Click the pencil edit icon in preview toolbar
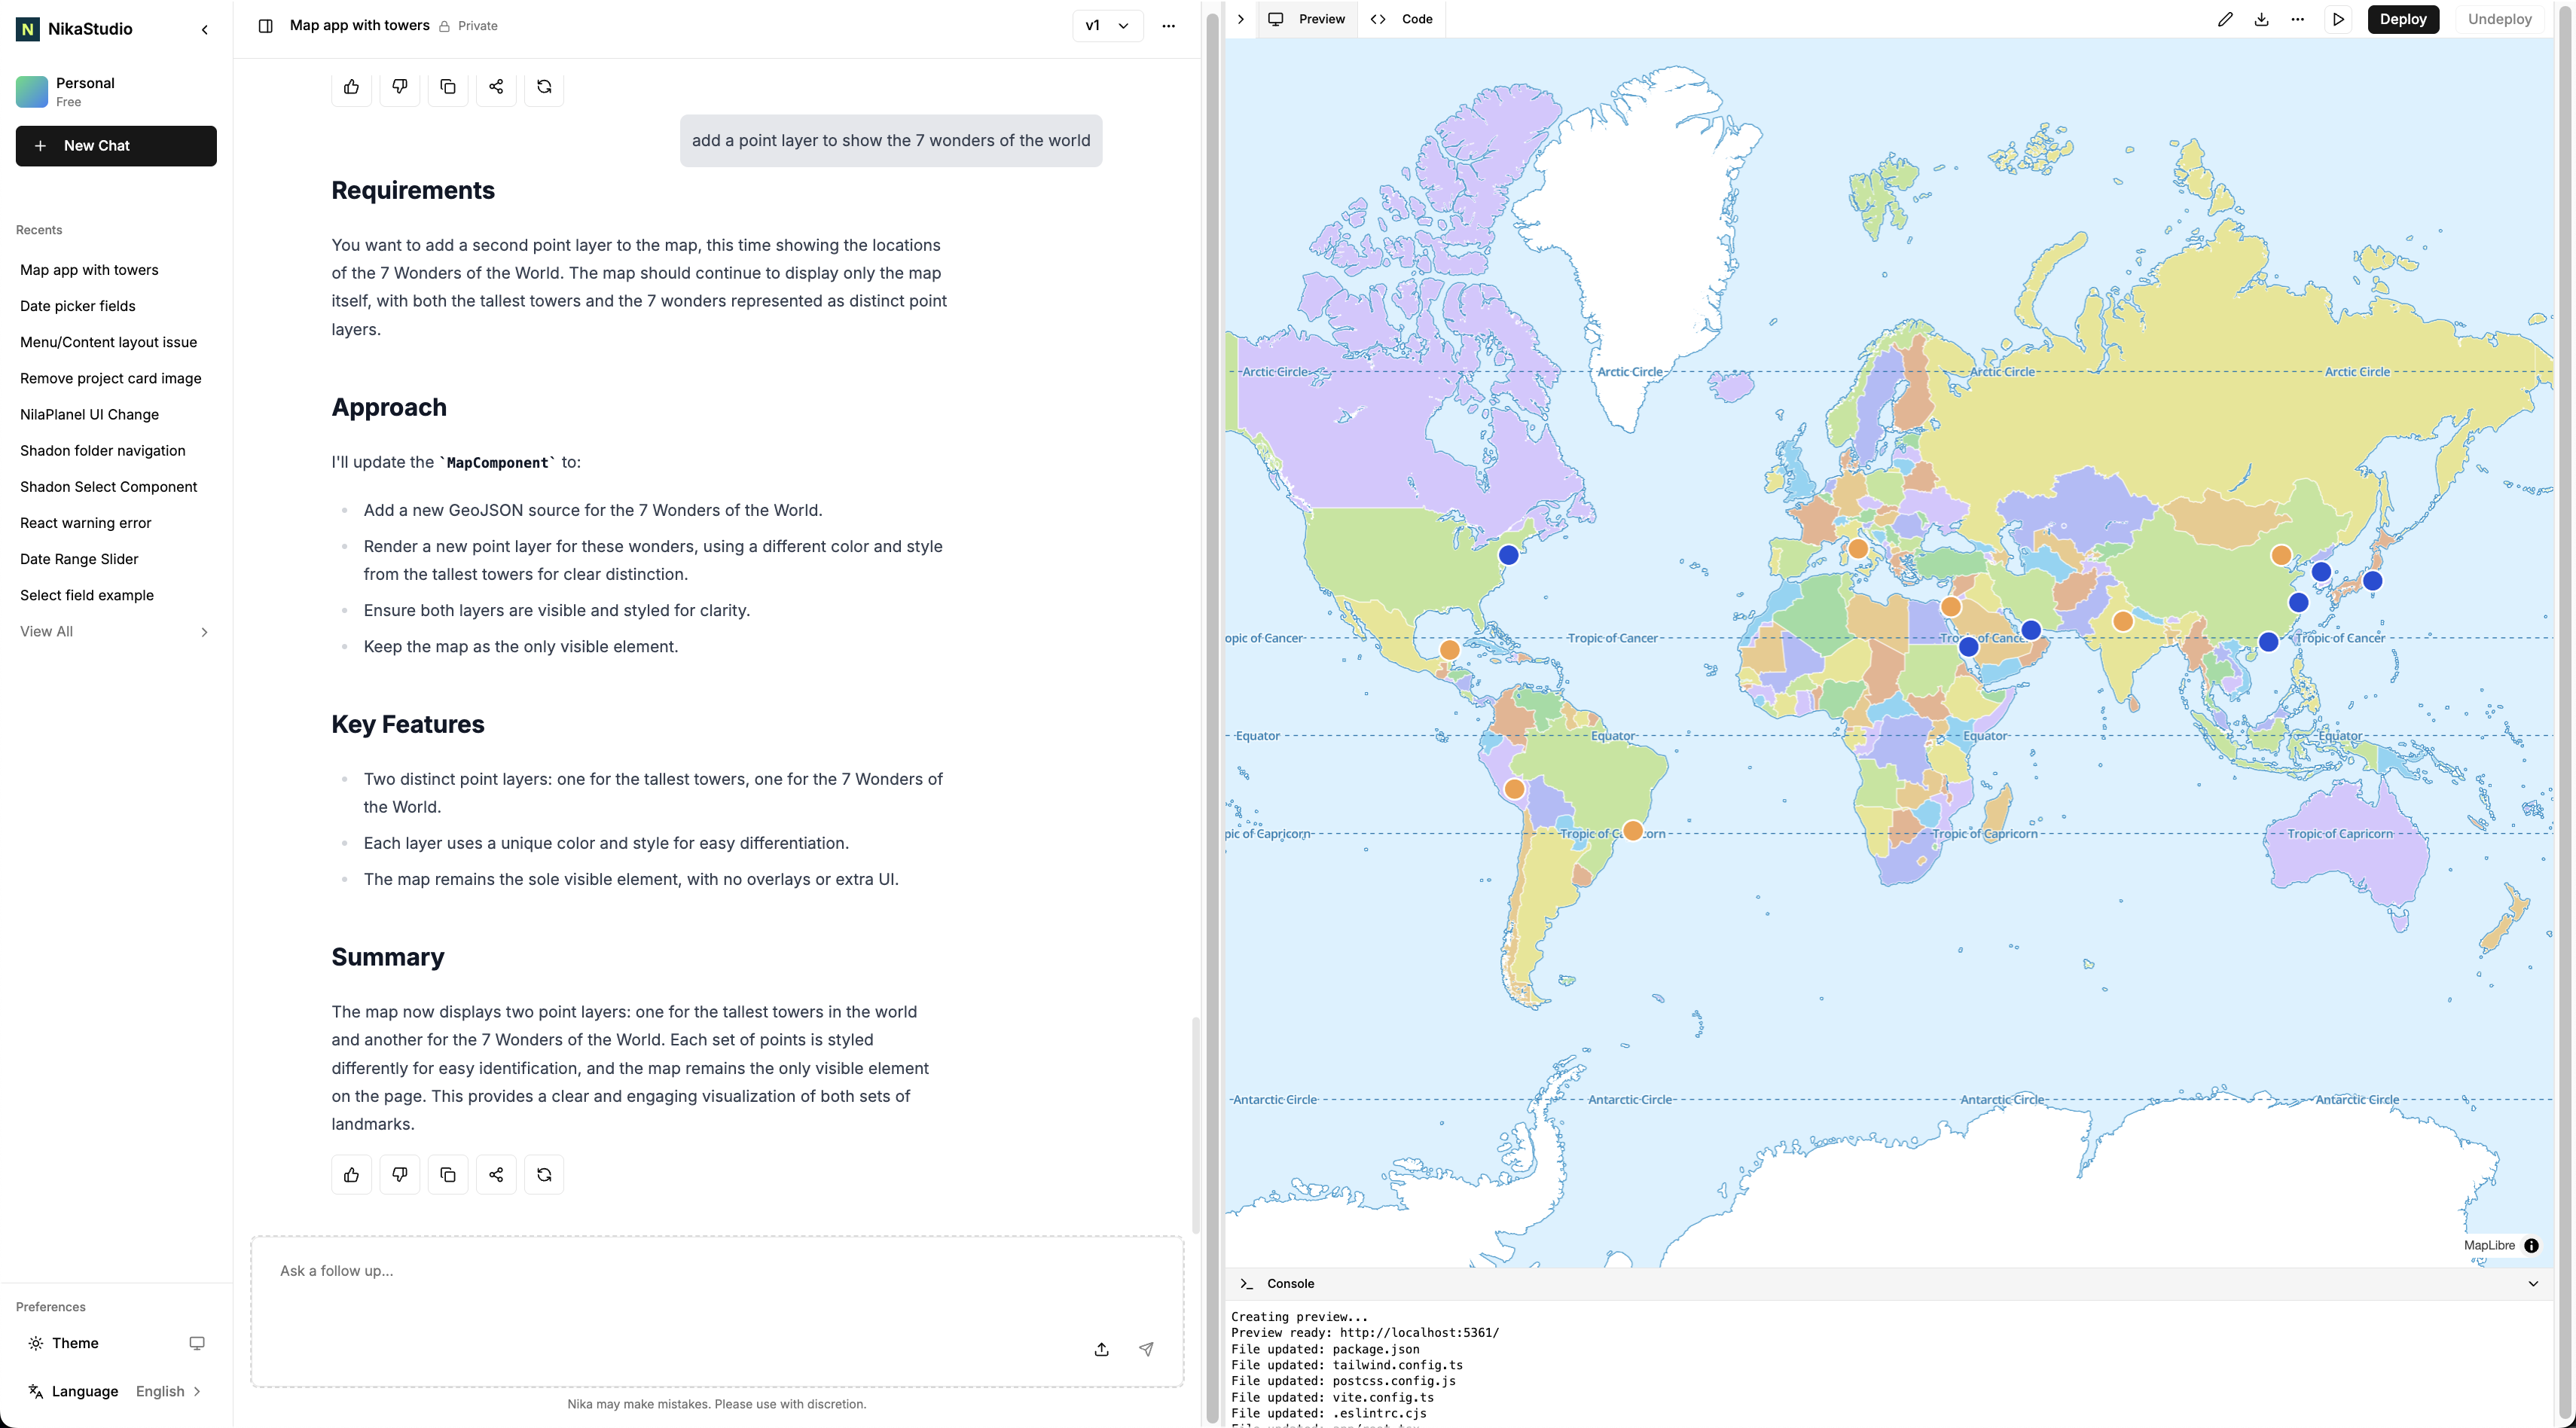Image resolution: width=2576 pixels, height=1428 pixels. [x=2224, y=19]
